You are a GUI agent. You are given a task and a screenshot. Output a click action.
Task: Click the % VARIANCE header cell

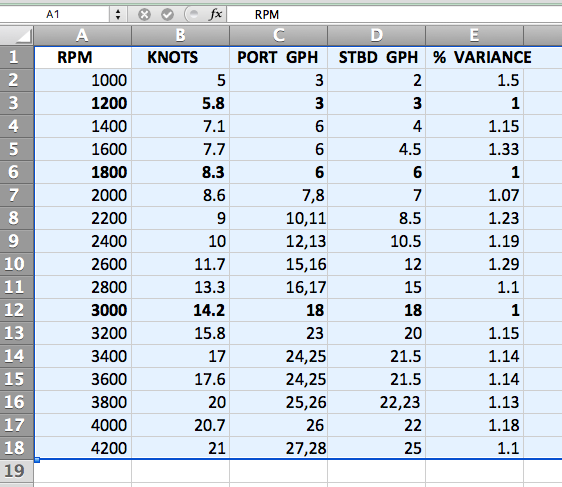pyautogui.click(x=475, y=57)
